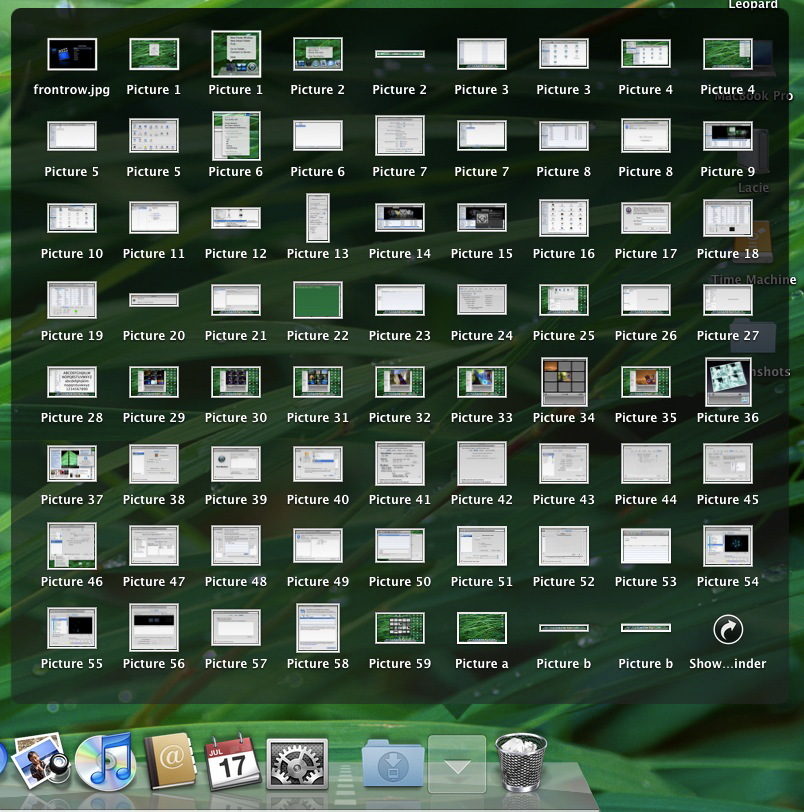This screenshot has width=804, height=812.
Task: Open Picture 37 thumbnail
Action: pos(72,463)
